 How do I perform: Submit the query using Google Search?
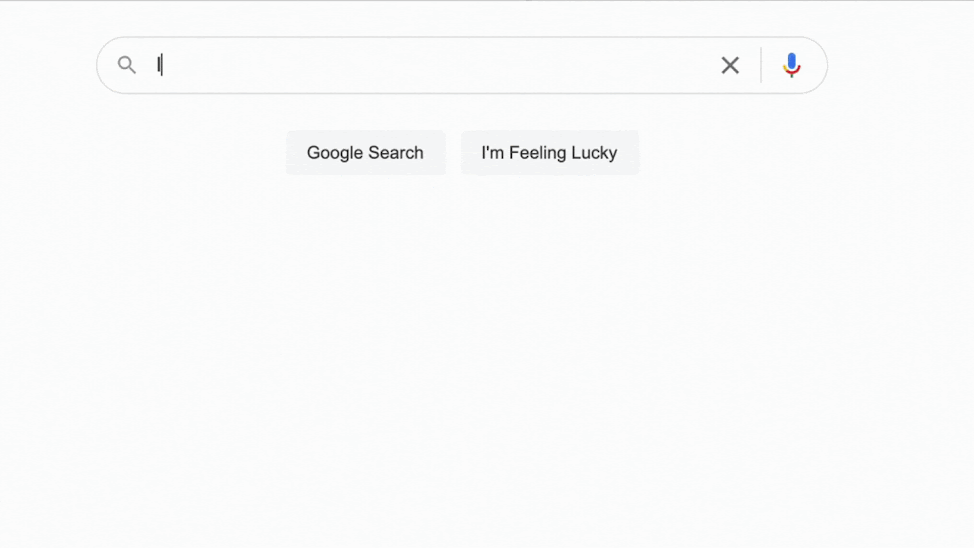pos(365,153)
